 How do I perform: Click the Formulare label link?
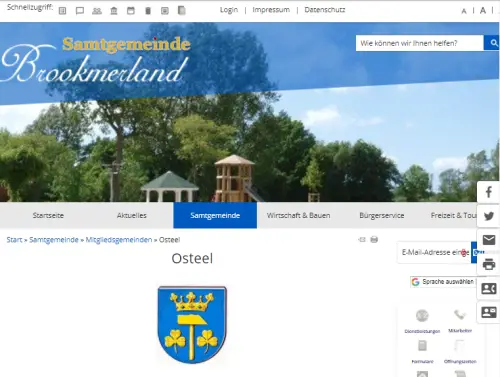pos(422,361)
